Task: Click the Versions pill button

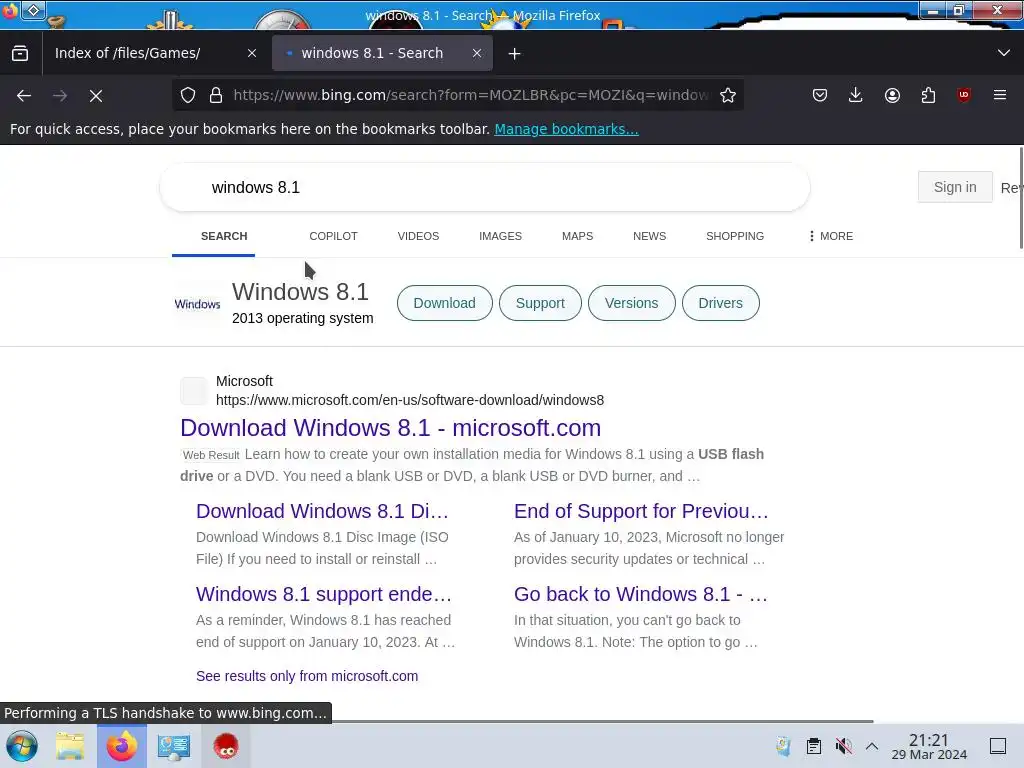Action: click(632, 303)
